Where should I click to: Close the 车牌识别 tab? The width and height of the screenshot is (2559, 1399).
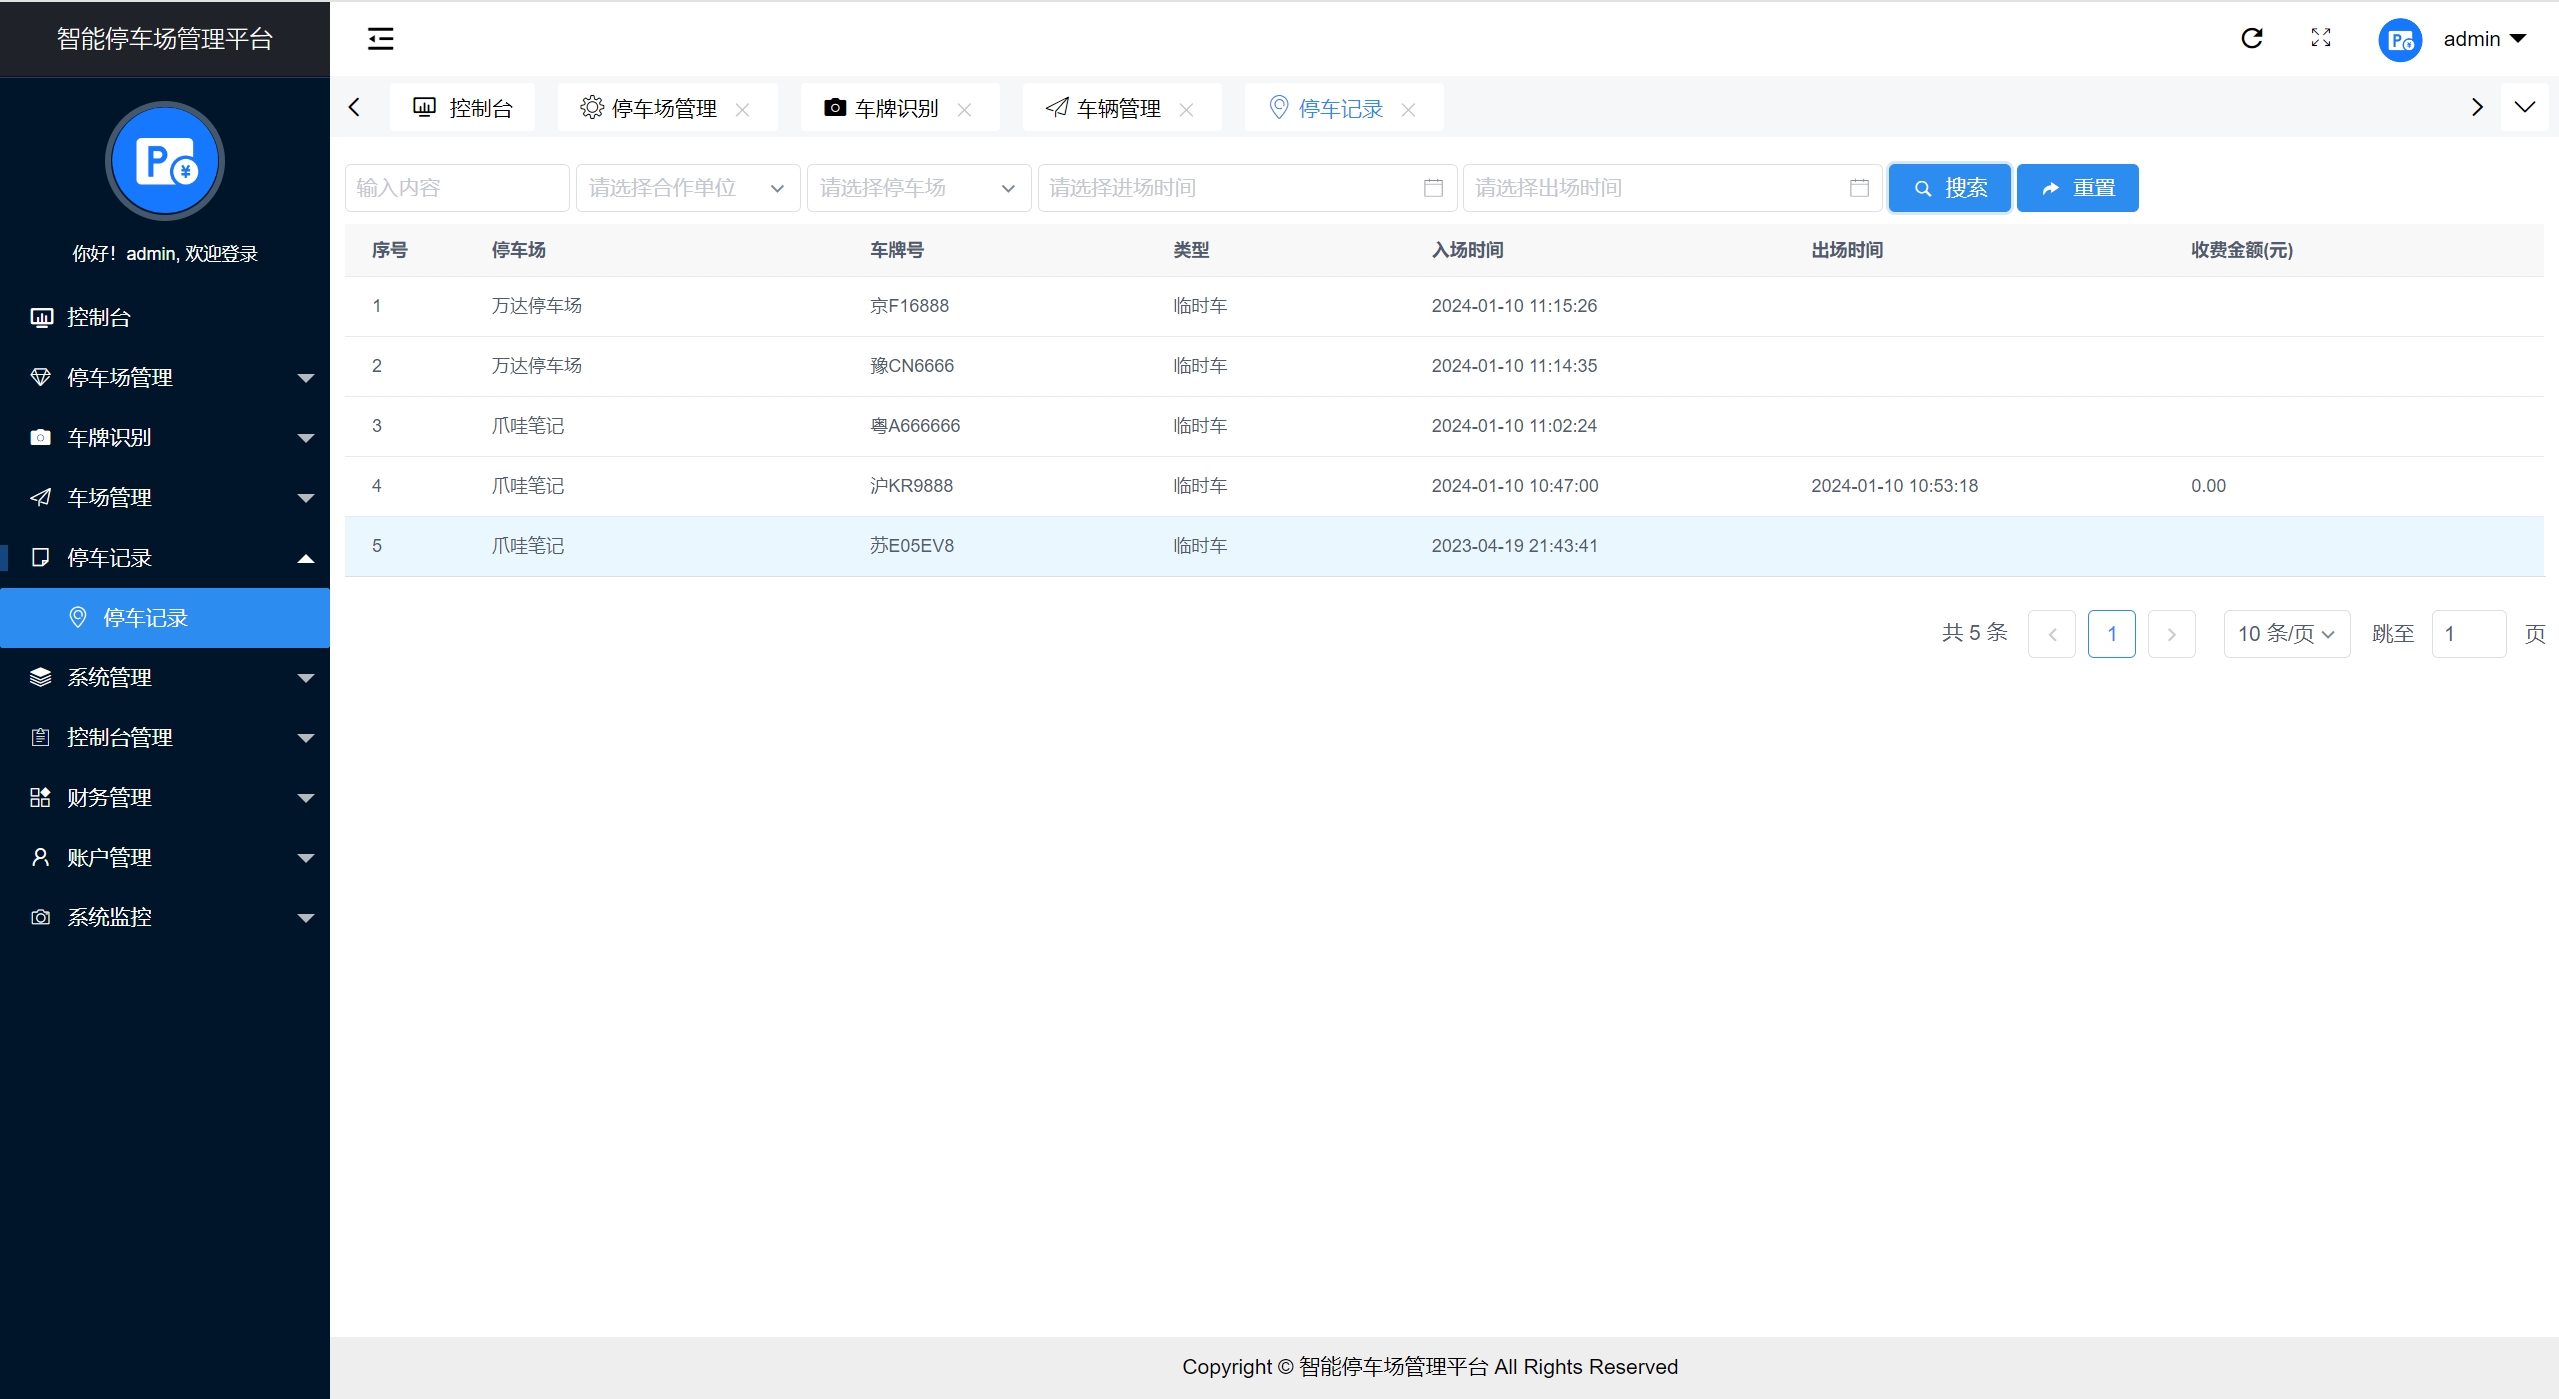coord(964,109)
